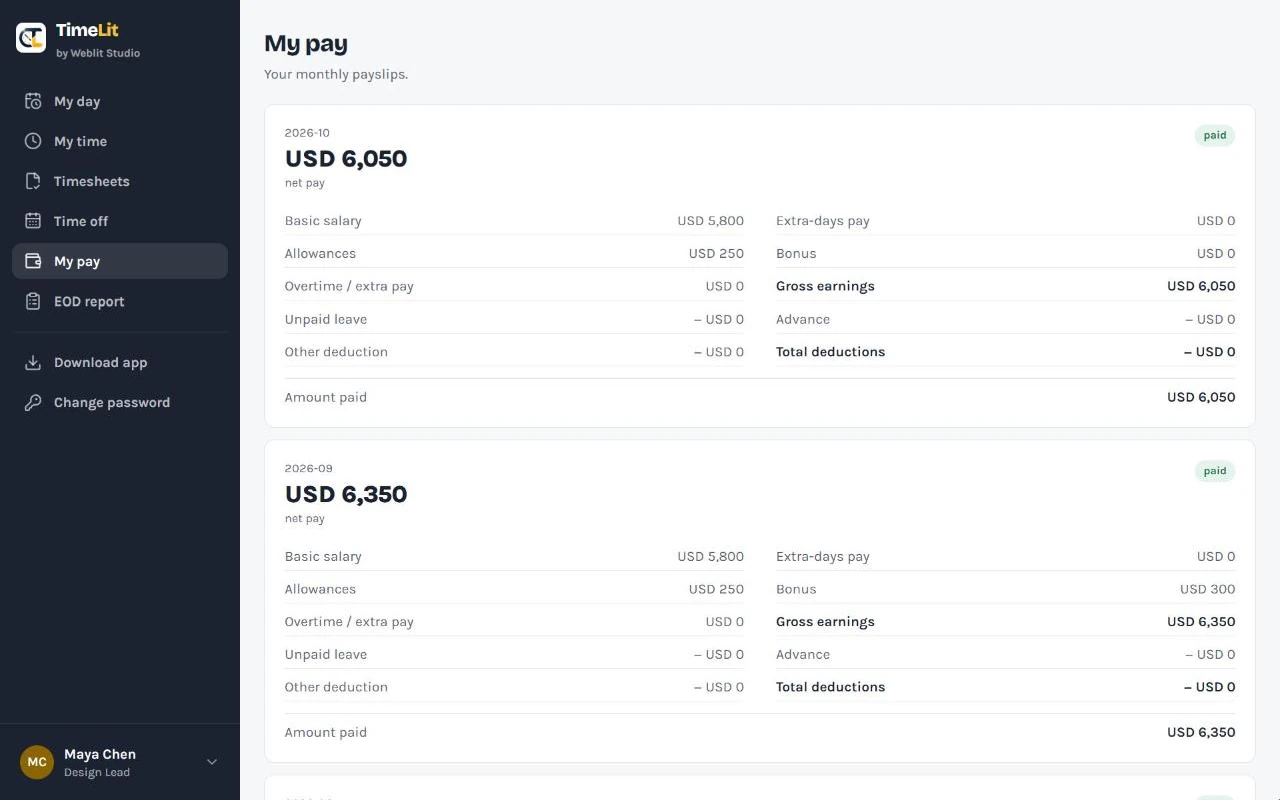This screenshot has height=800, width=1280.
Task: Click the TimeLit brand name
Action: [87, 30]
